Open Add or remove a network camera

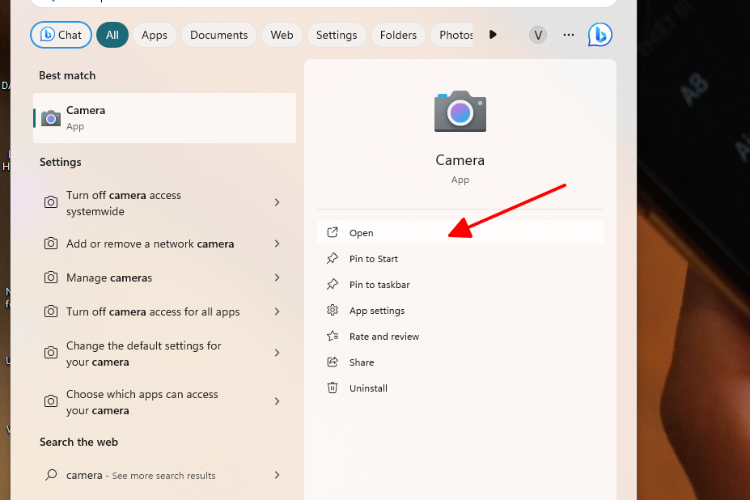[x=165, y=244]
